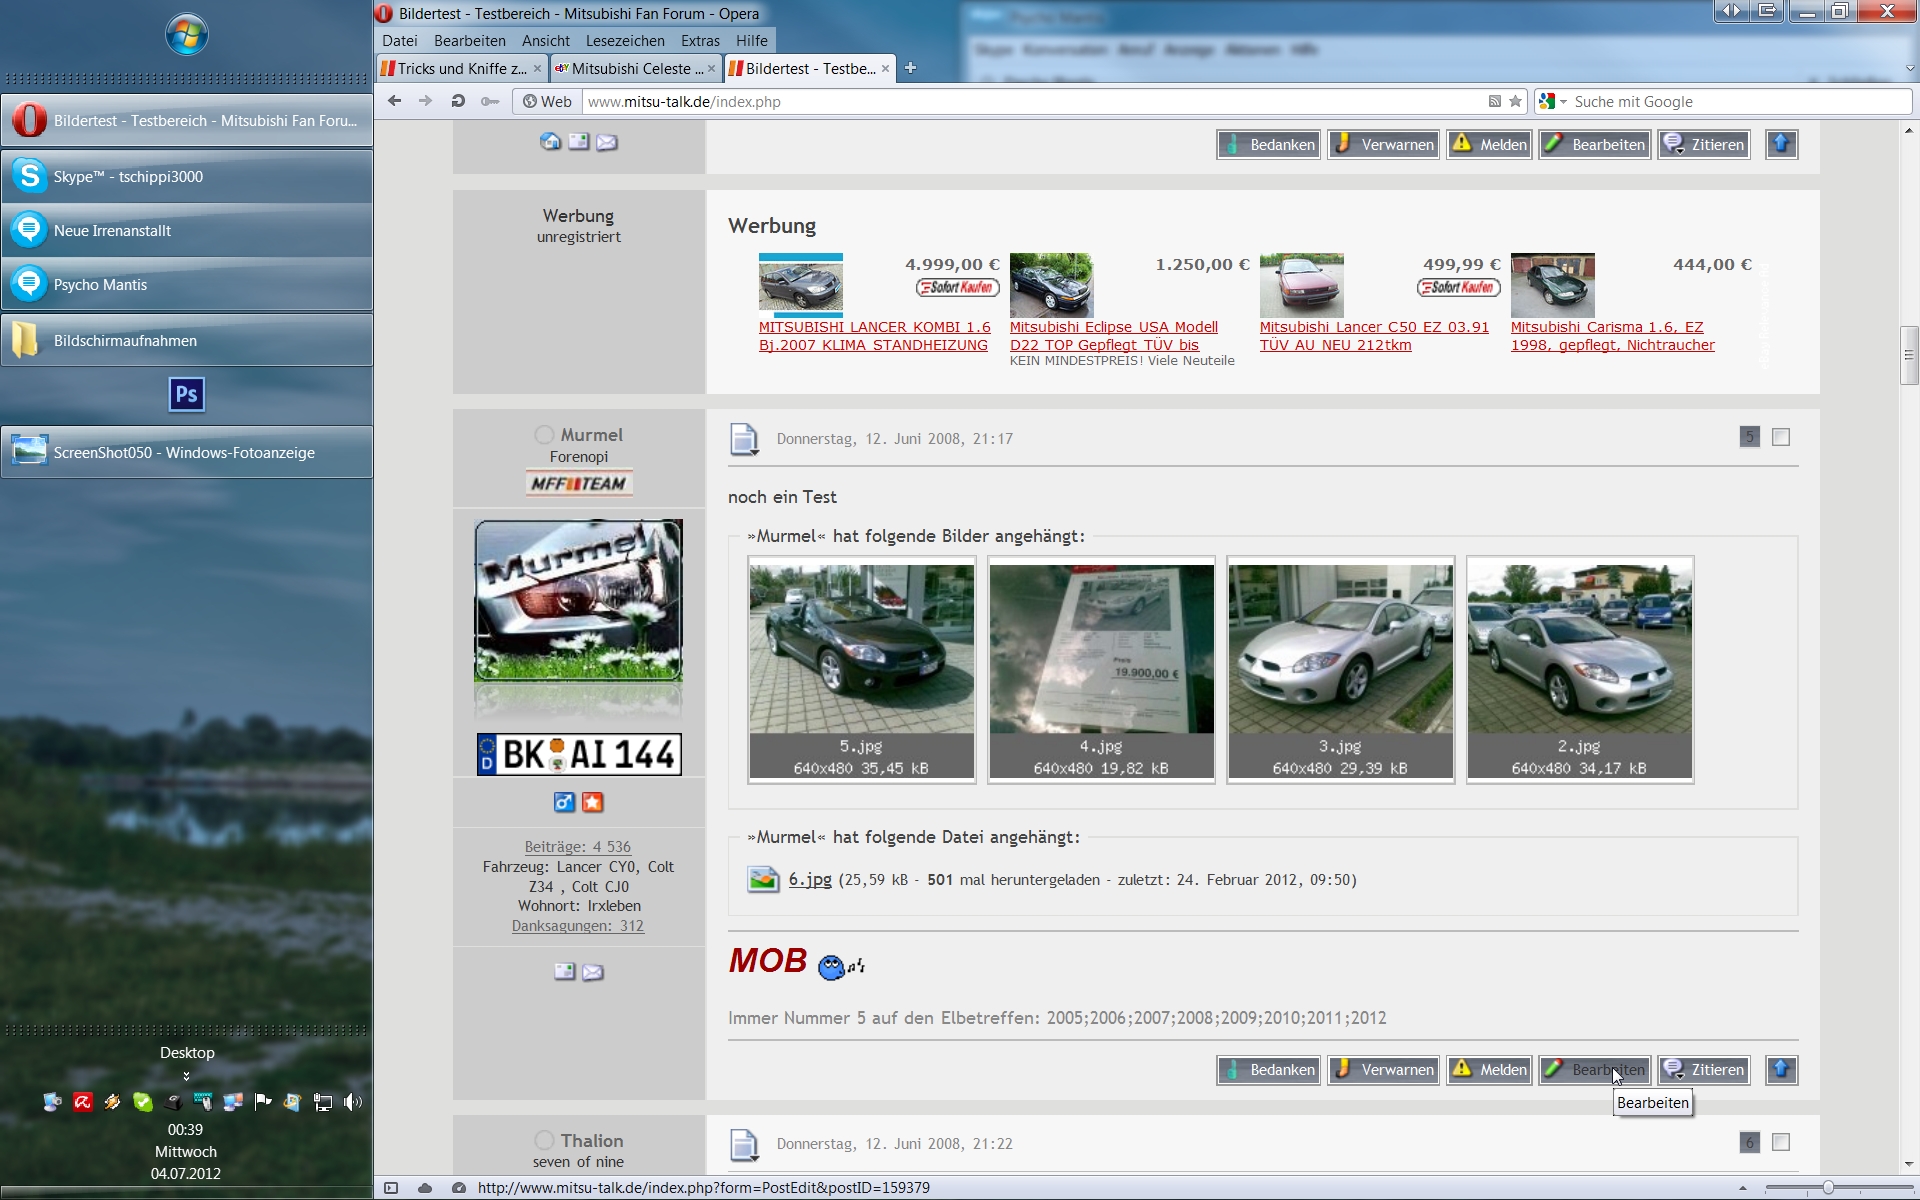
Task: Adjust the zoom slider in status bar
Action: point(1828,1188)
